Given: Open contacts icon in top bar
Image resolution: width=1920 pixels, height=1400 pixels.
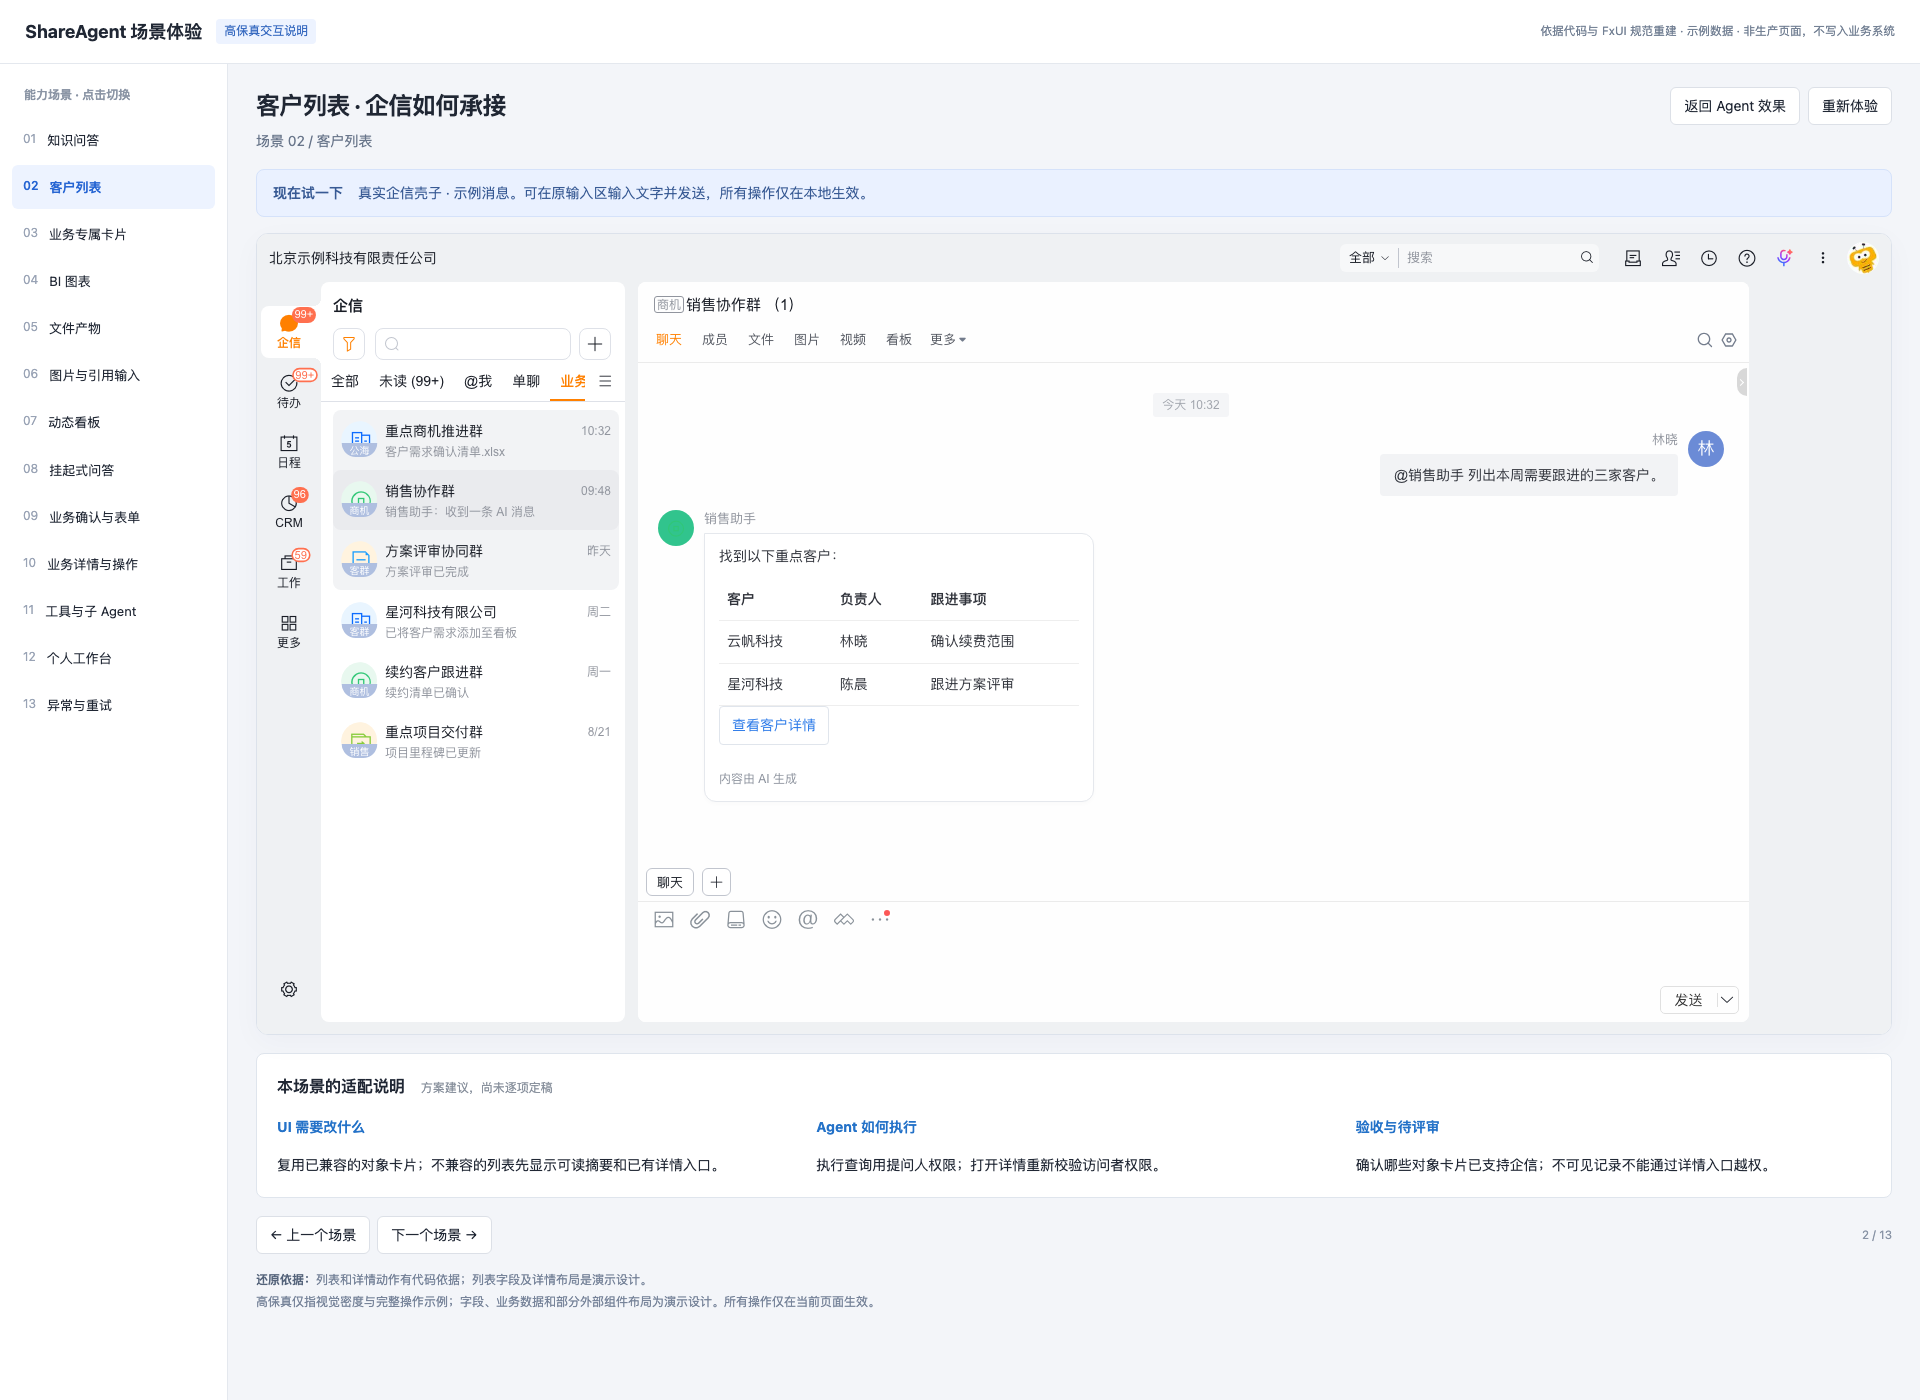Looking at the screenshot, I should pos(1671,258).
